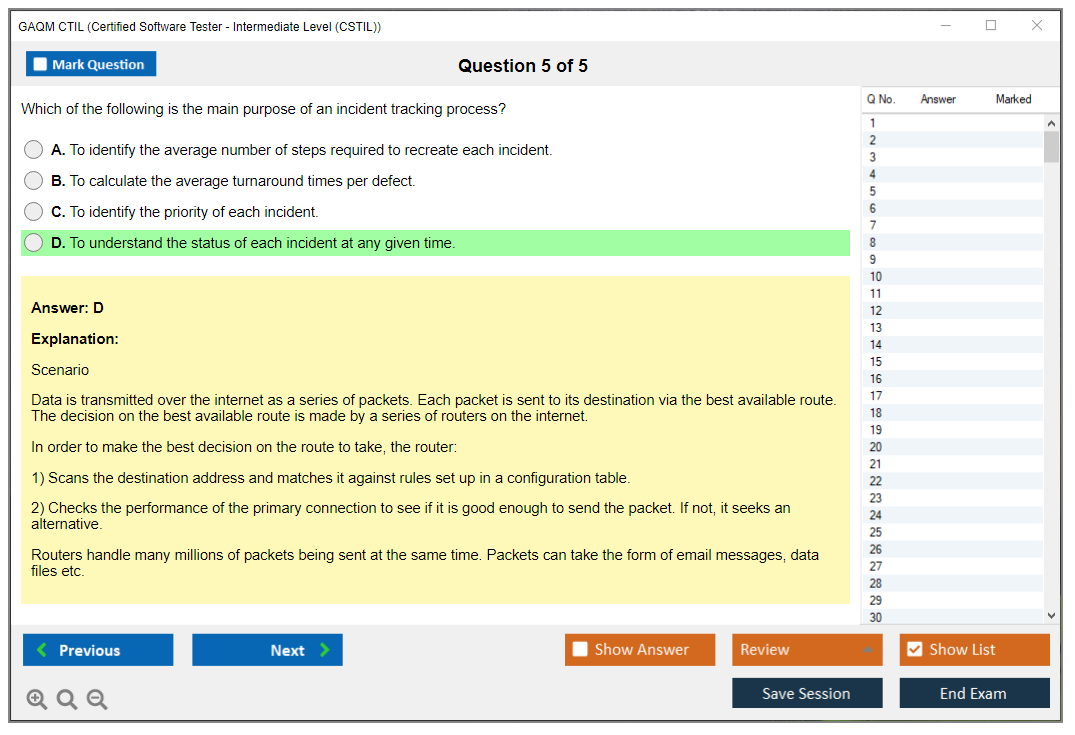Click the zoom in magnifier icon

click(x=37, y=699)
